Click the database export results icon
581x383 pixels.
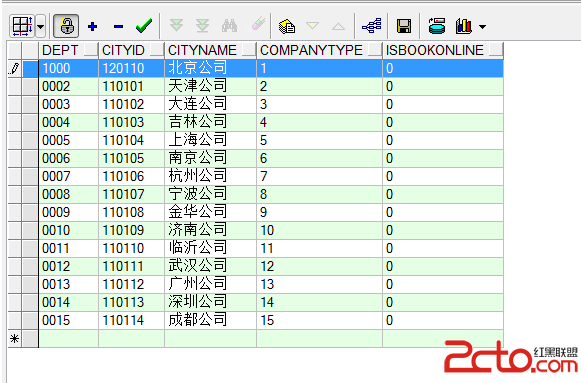437,26
